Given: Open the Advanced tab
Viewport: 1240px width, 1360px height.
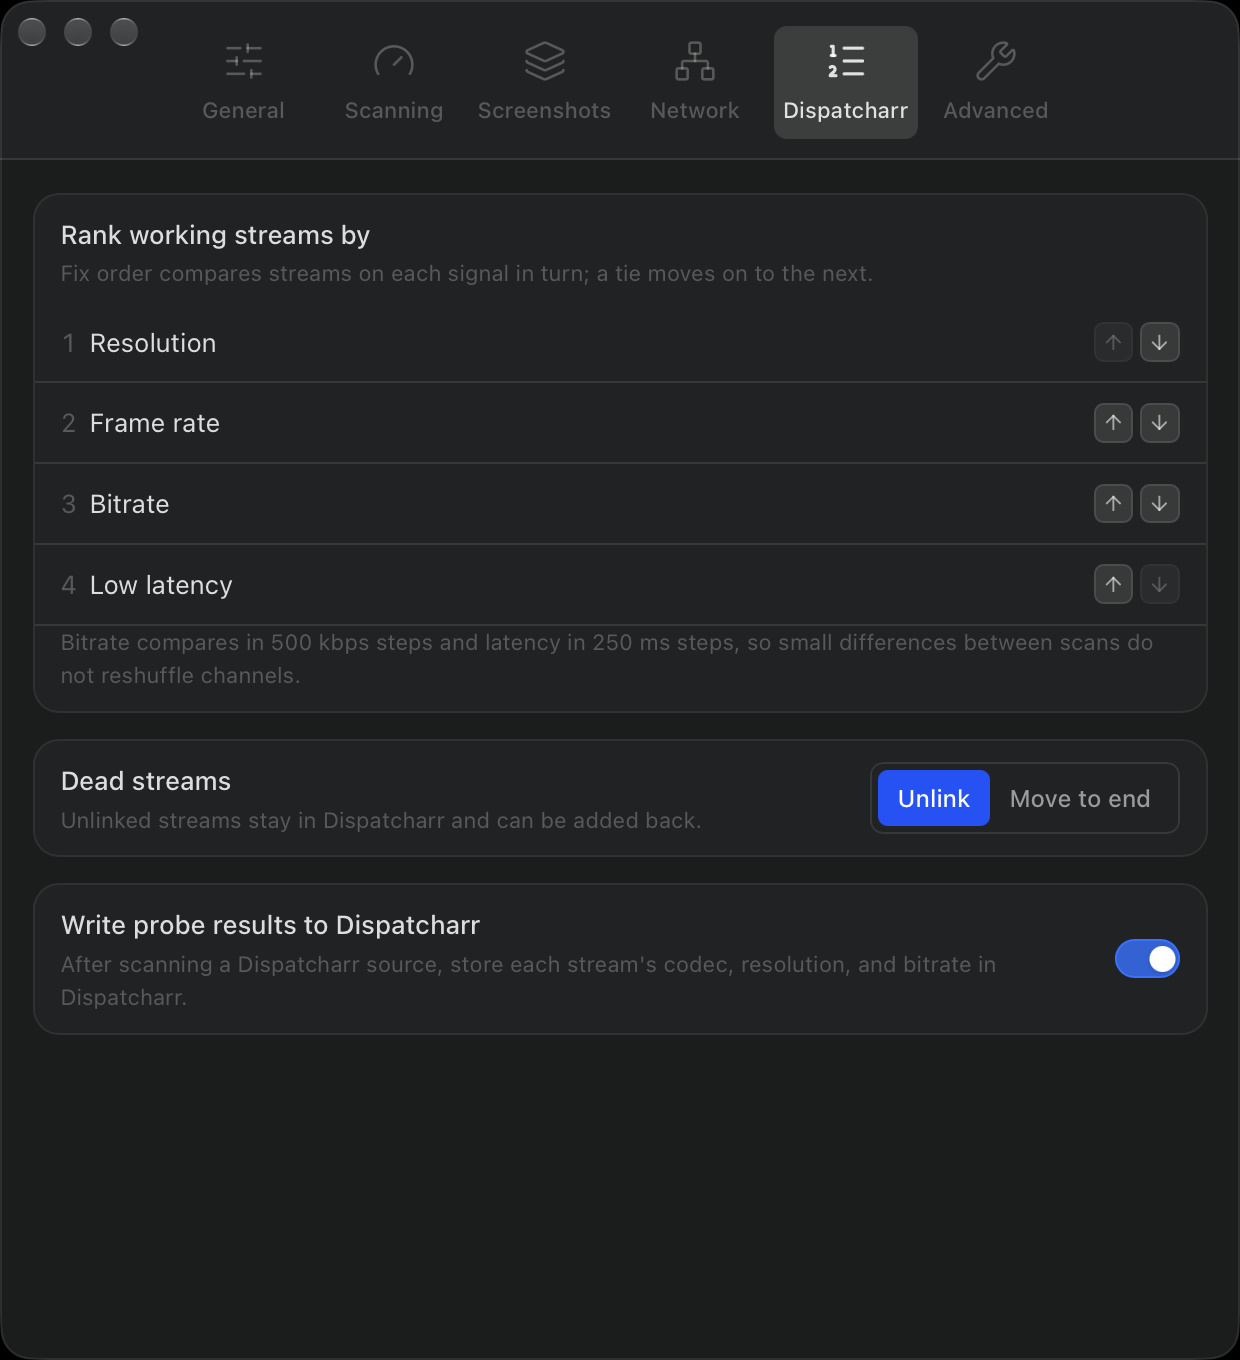Looking at the screenshot, I should (996, 82).
